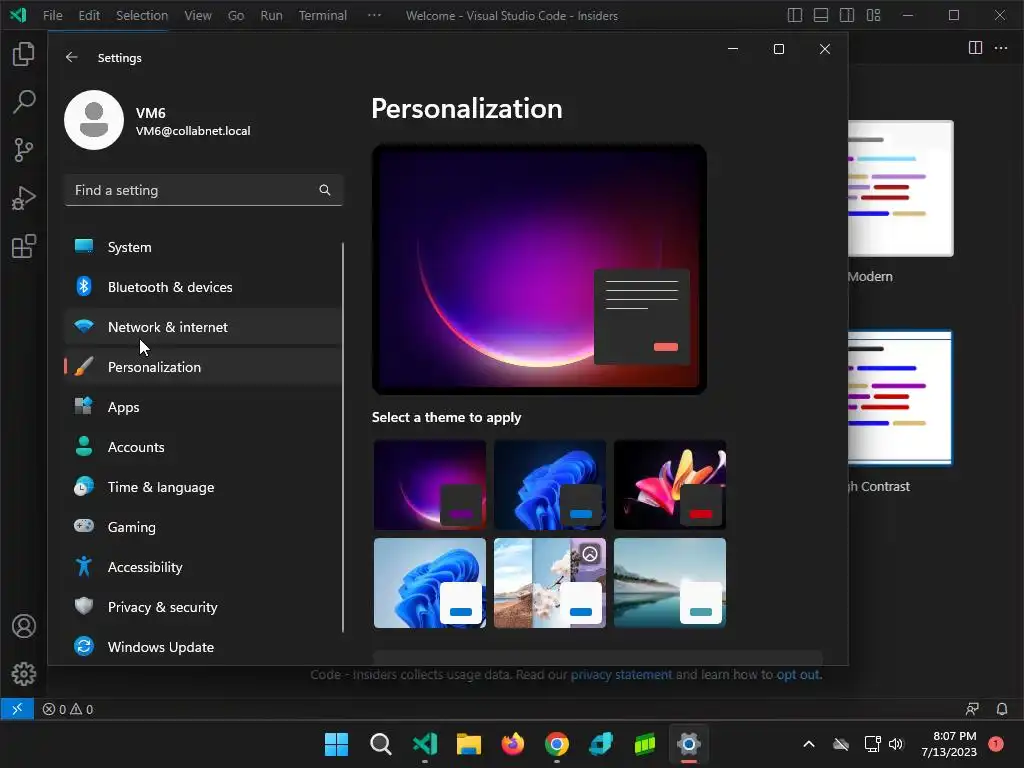This screenshot has width=1024, height=768.
Task: Apply Windows spotlight landscape theme
Action: coord(550,583)
